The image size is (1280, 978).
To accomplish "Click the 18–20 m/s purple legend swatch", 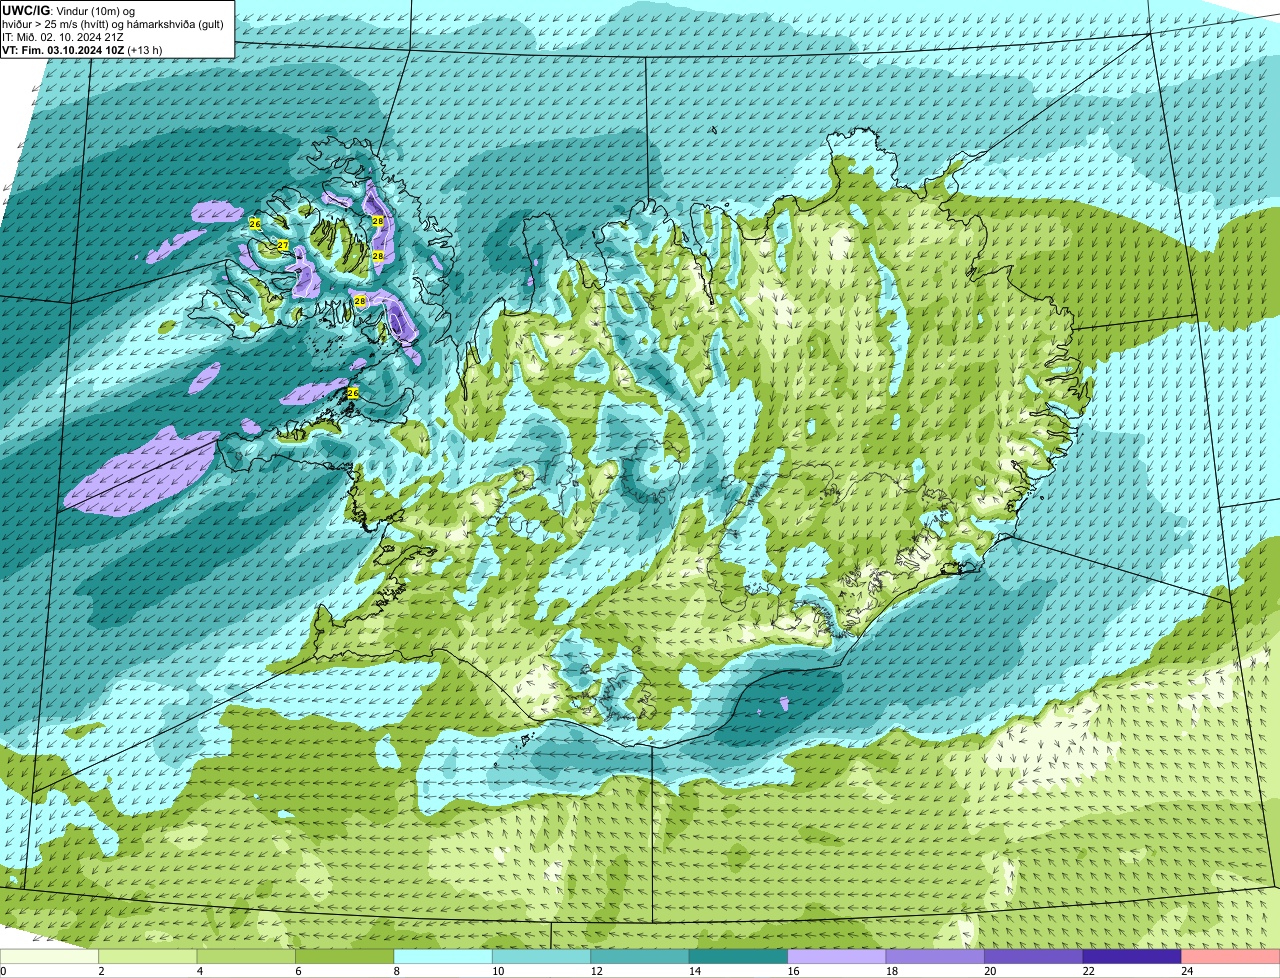I will pos(936,956).
